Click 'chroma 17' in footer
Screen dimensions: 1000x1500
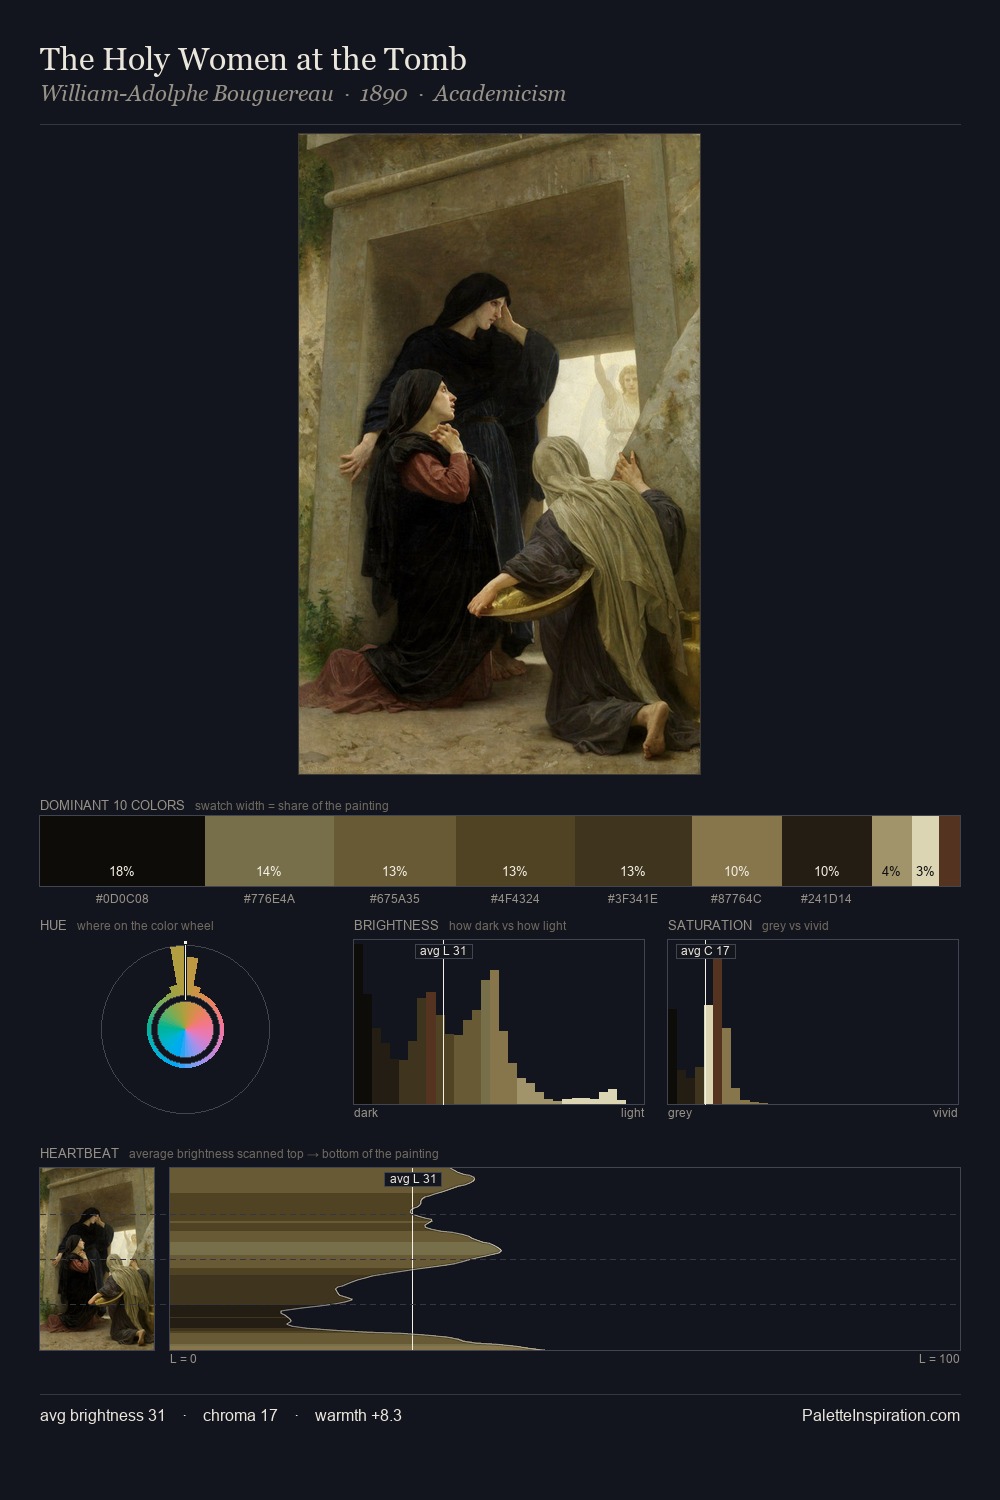[240, 1415]
